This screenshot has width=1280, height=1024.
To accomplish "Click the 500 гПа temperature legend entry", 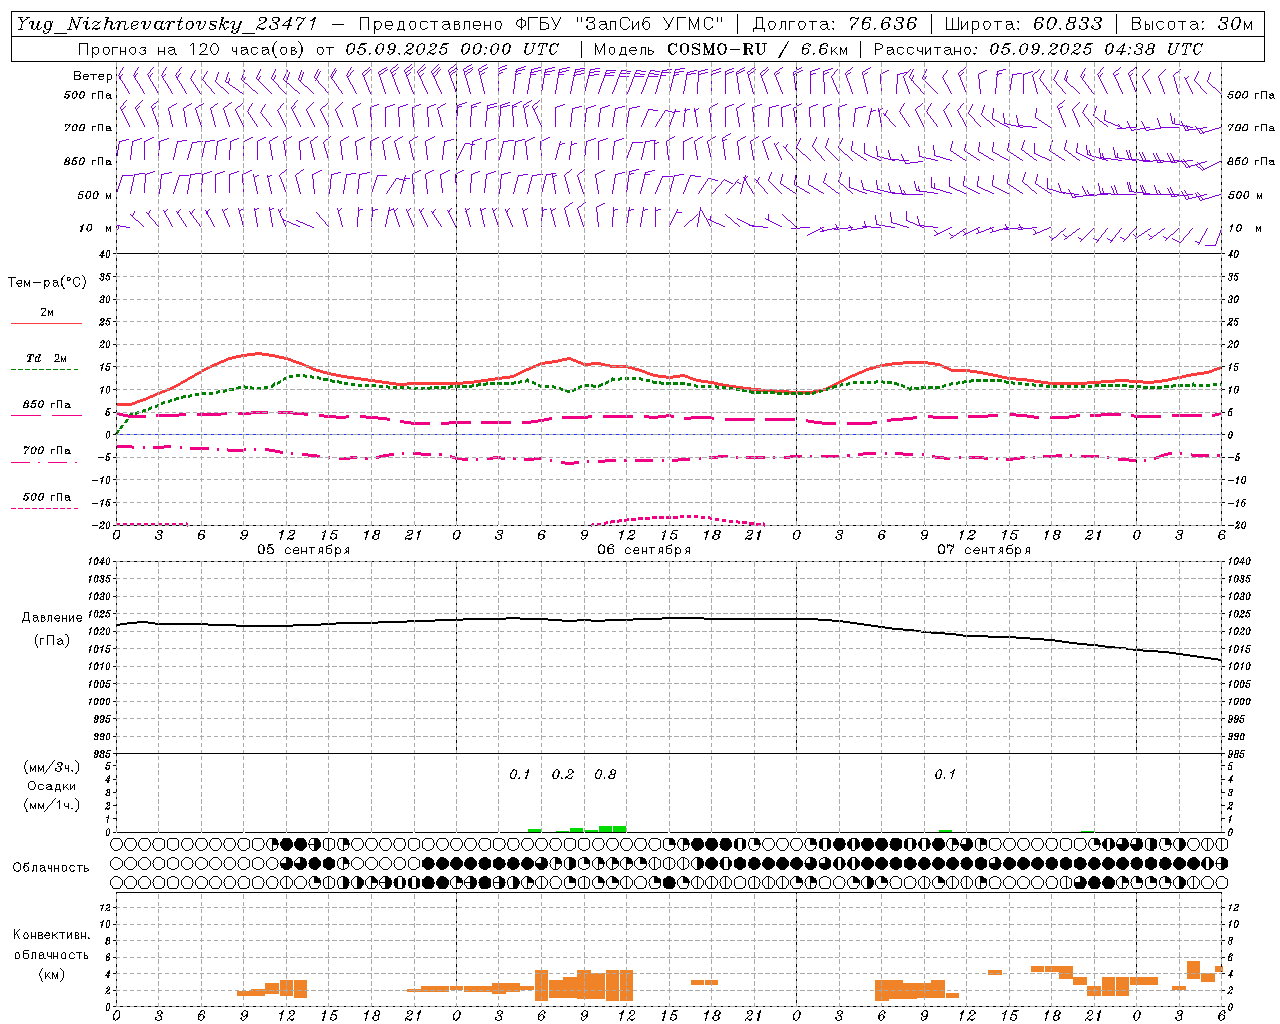I will [46, 500].
